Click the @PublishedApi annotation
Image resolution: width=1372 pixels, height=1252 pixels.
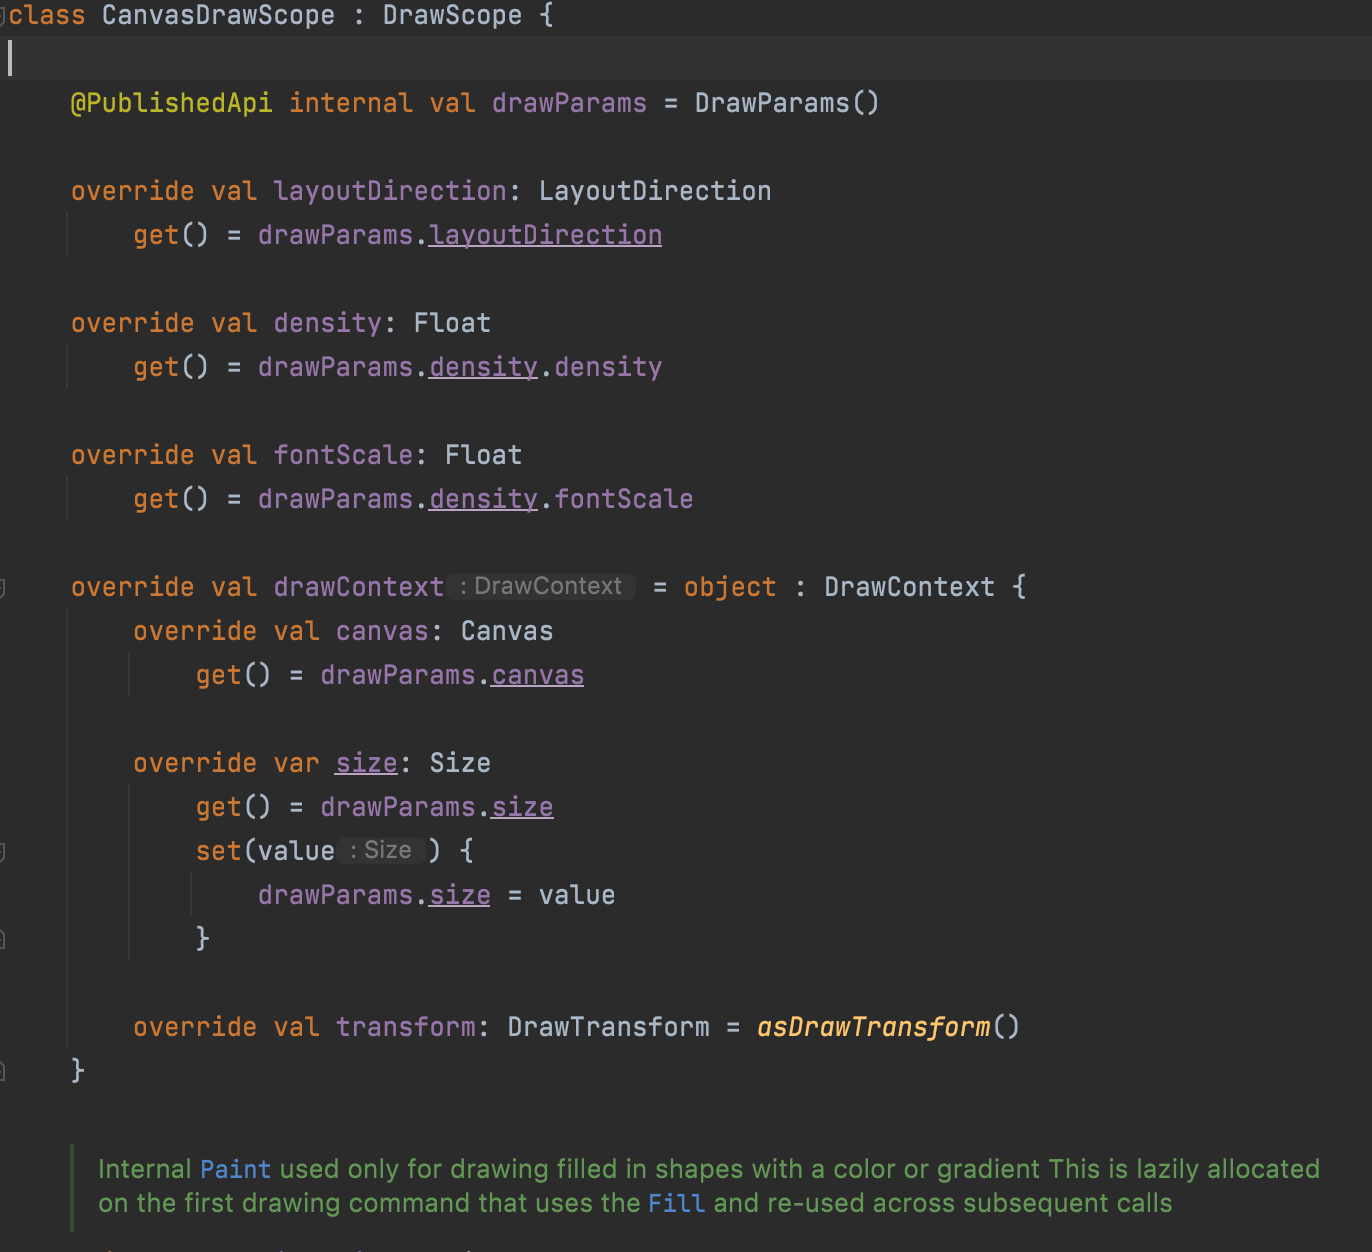click(171, 103)
